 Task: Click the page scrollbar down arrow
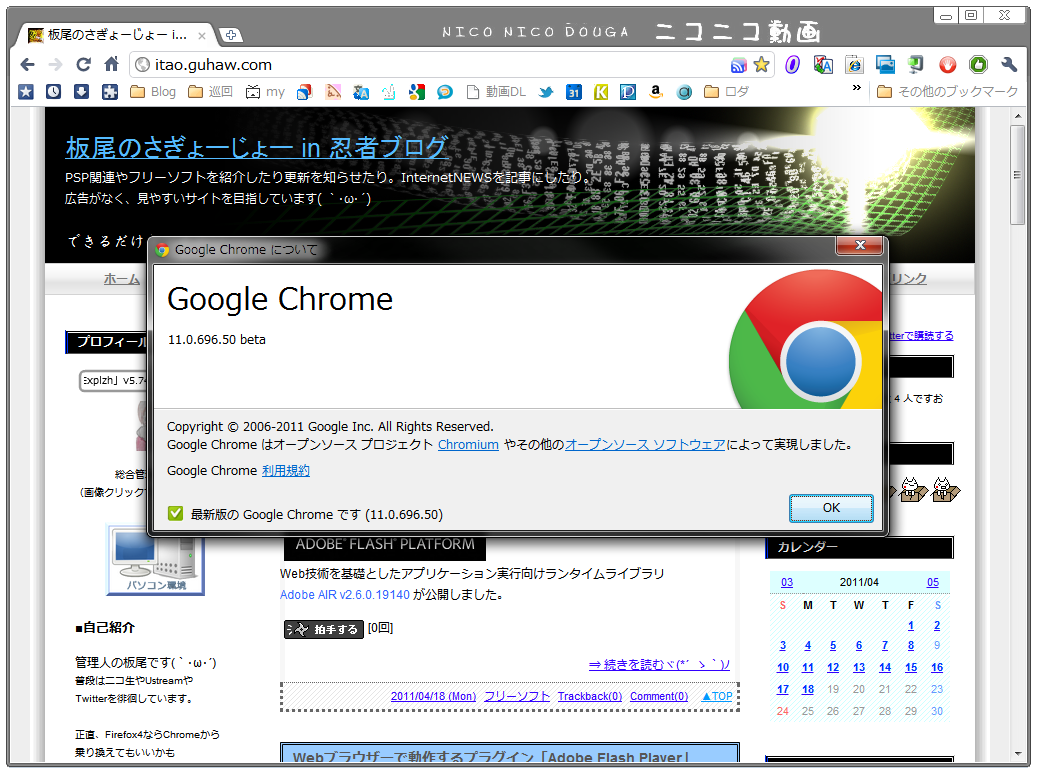point(1018,754)
